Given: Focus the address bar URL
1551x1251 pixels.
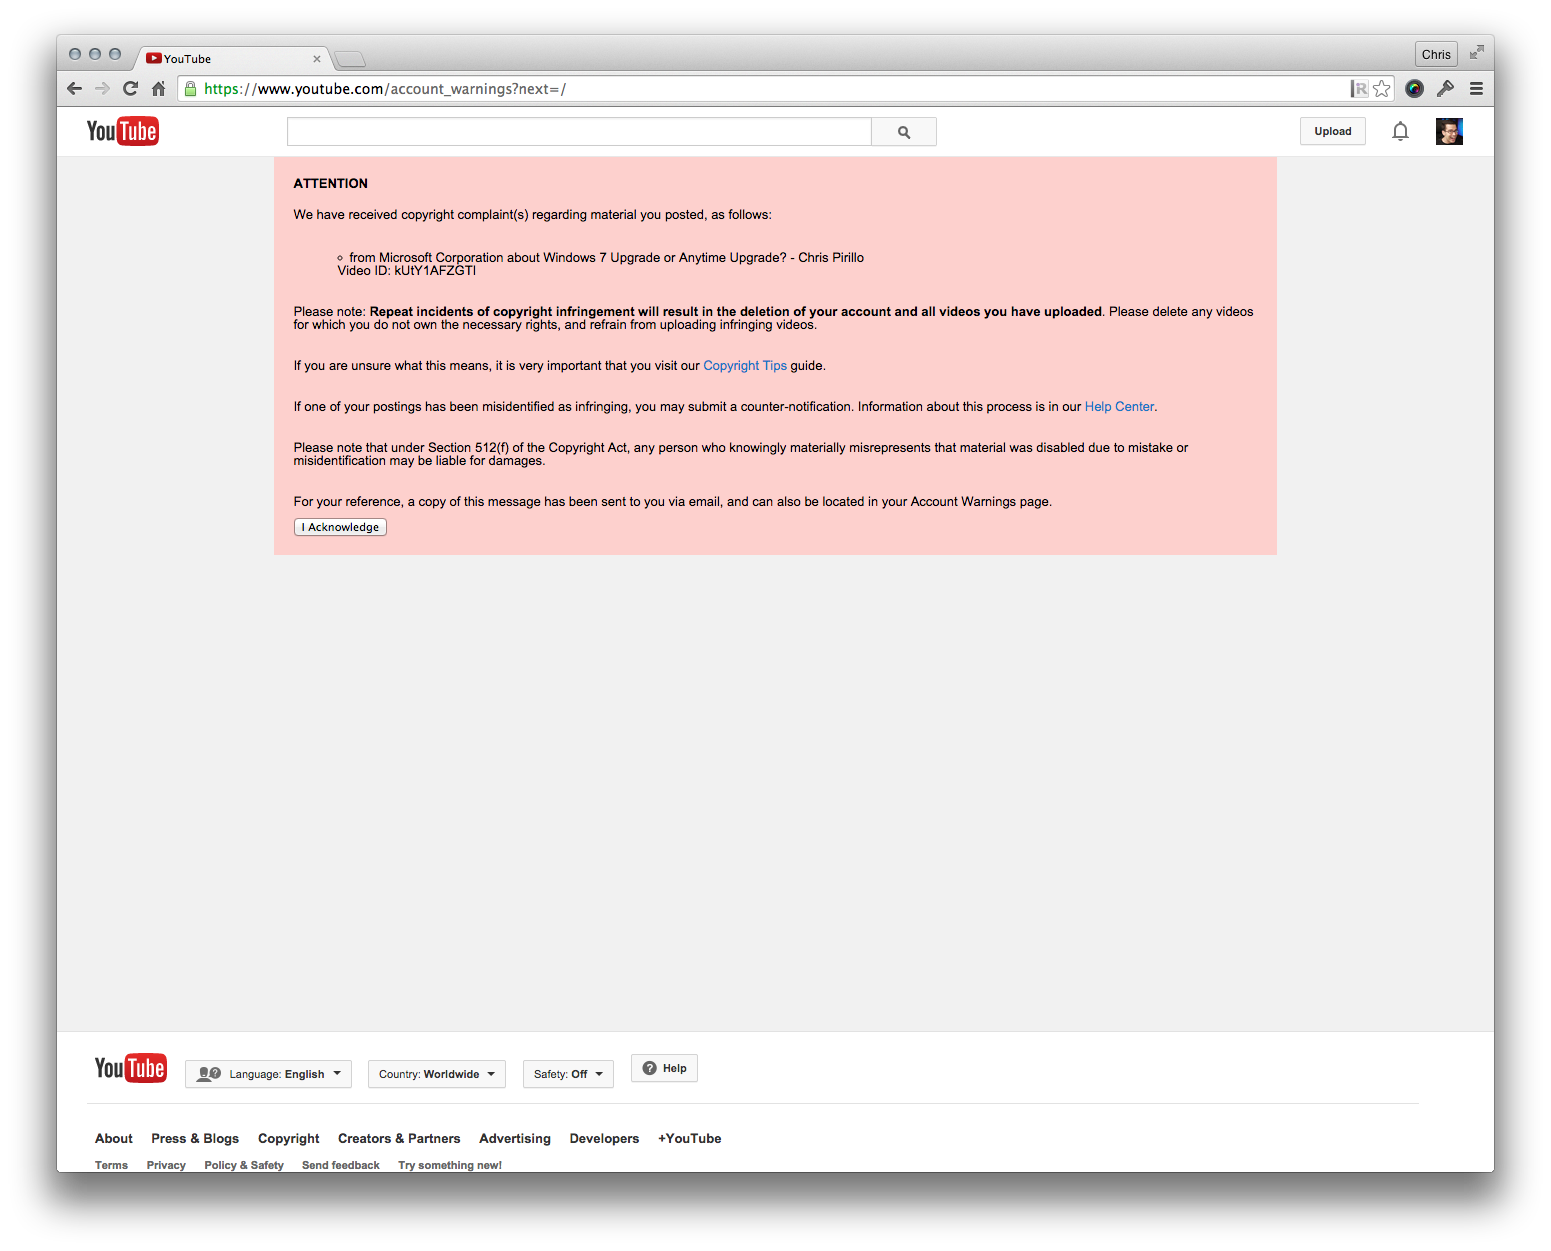Looking at the screenshot, I should coord(770,89).
